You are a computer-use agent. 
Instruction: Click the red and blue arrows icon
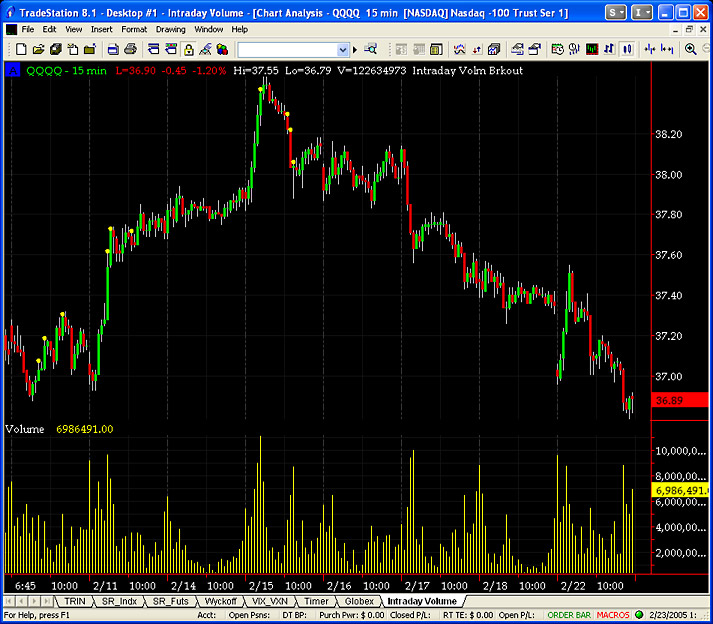pyautogui.click(x=477, y=49)
